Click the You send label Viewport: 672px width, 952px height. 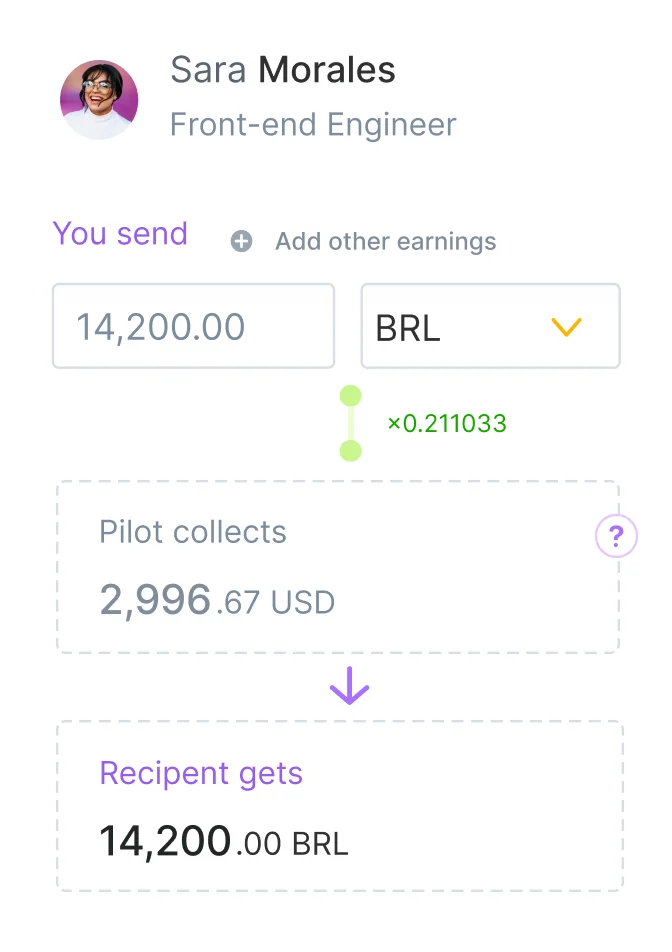120,233
